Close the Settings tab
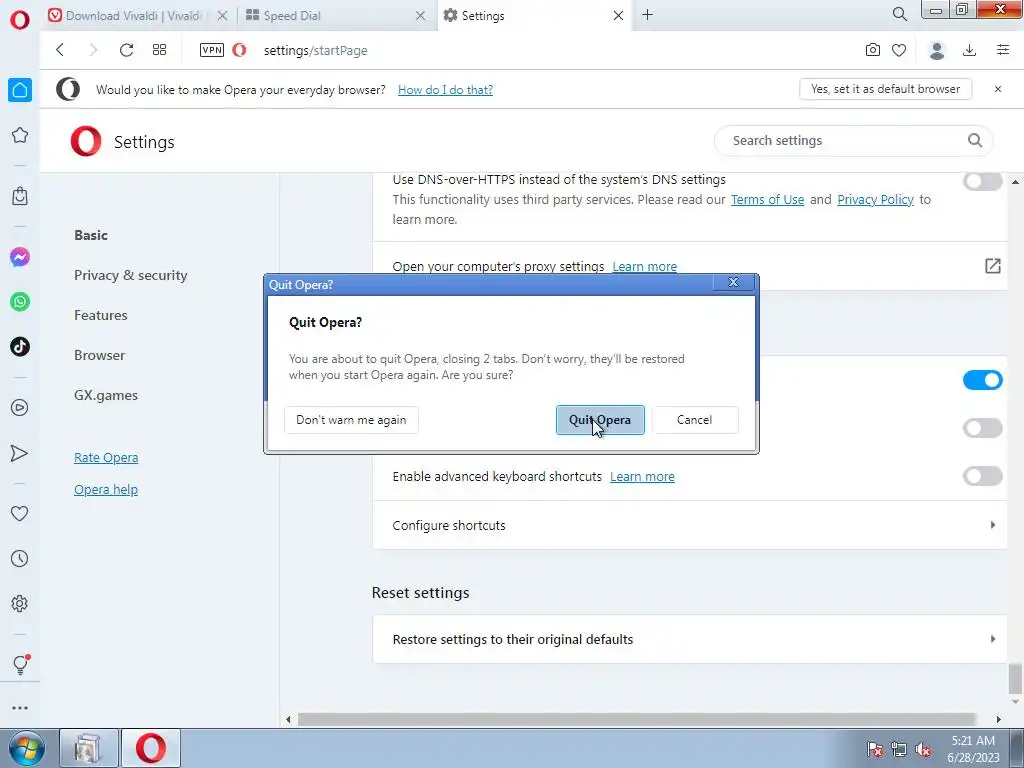This screenshot has width=1024, height=768. tap(618, 16)
